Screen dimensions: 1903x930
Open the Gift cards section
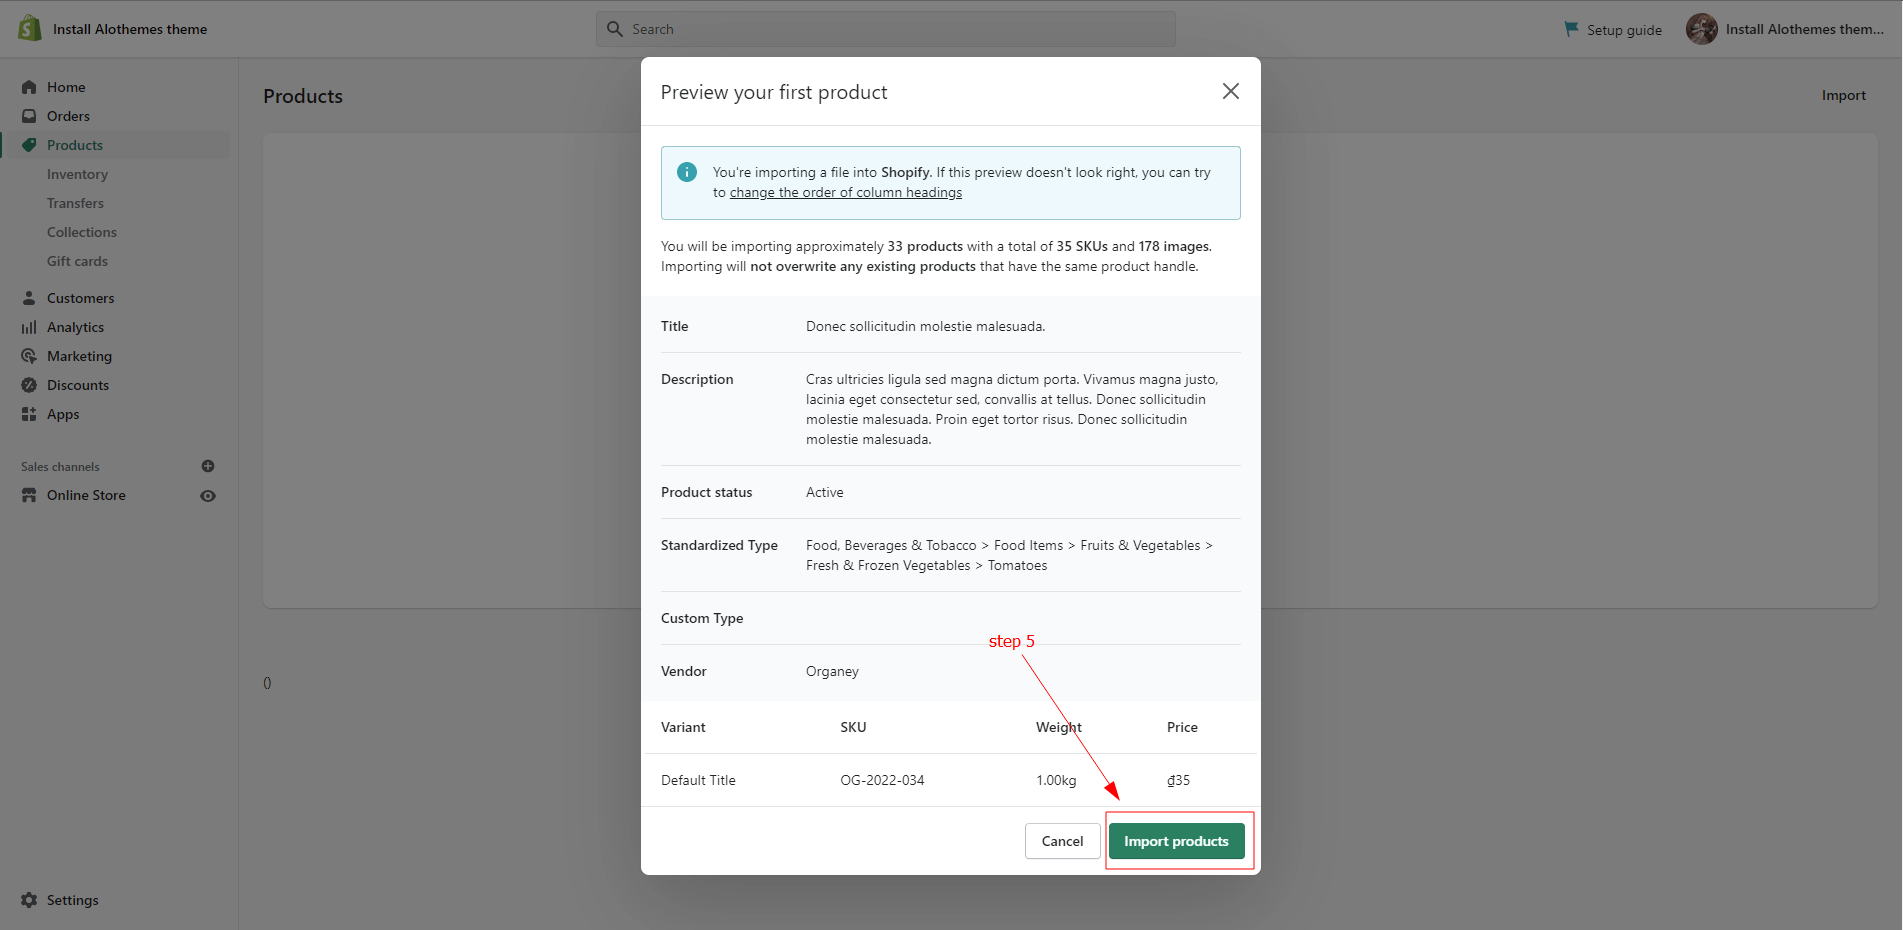tap(77, 261)
